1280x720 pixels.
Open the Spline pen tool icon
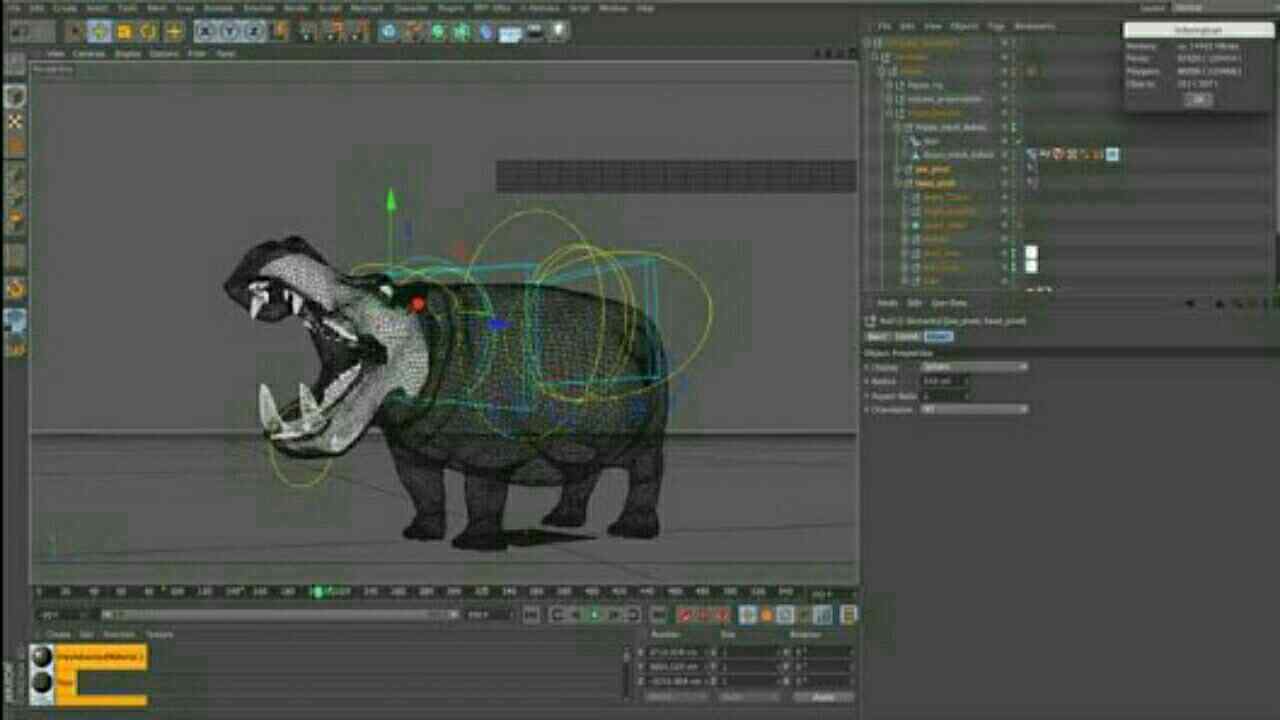413,31
